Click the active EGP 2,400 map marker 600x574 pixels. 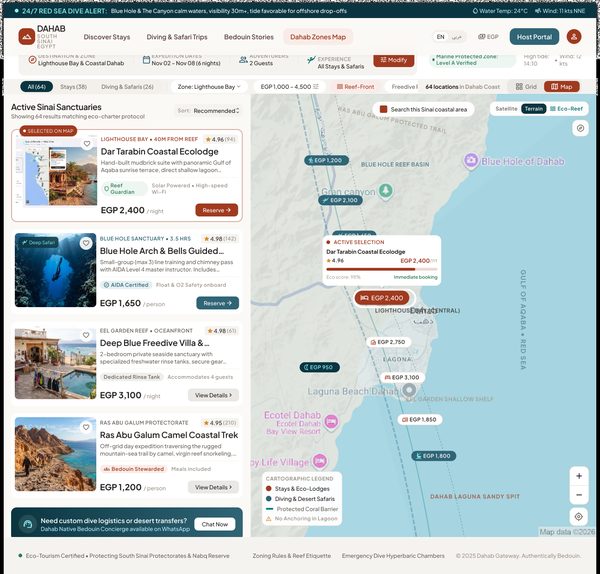pyautogui.click(x=382, y=298)
